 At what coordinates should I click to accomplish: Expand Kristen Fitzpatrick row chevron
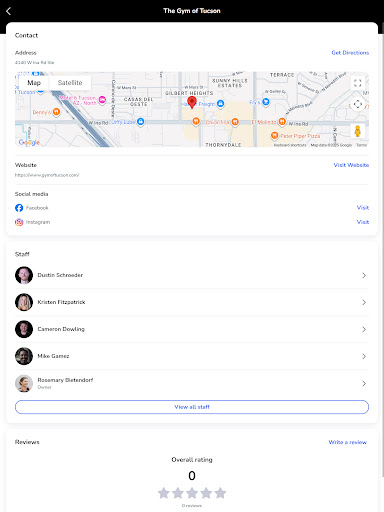pyautogui.click(x=364, y=302)
